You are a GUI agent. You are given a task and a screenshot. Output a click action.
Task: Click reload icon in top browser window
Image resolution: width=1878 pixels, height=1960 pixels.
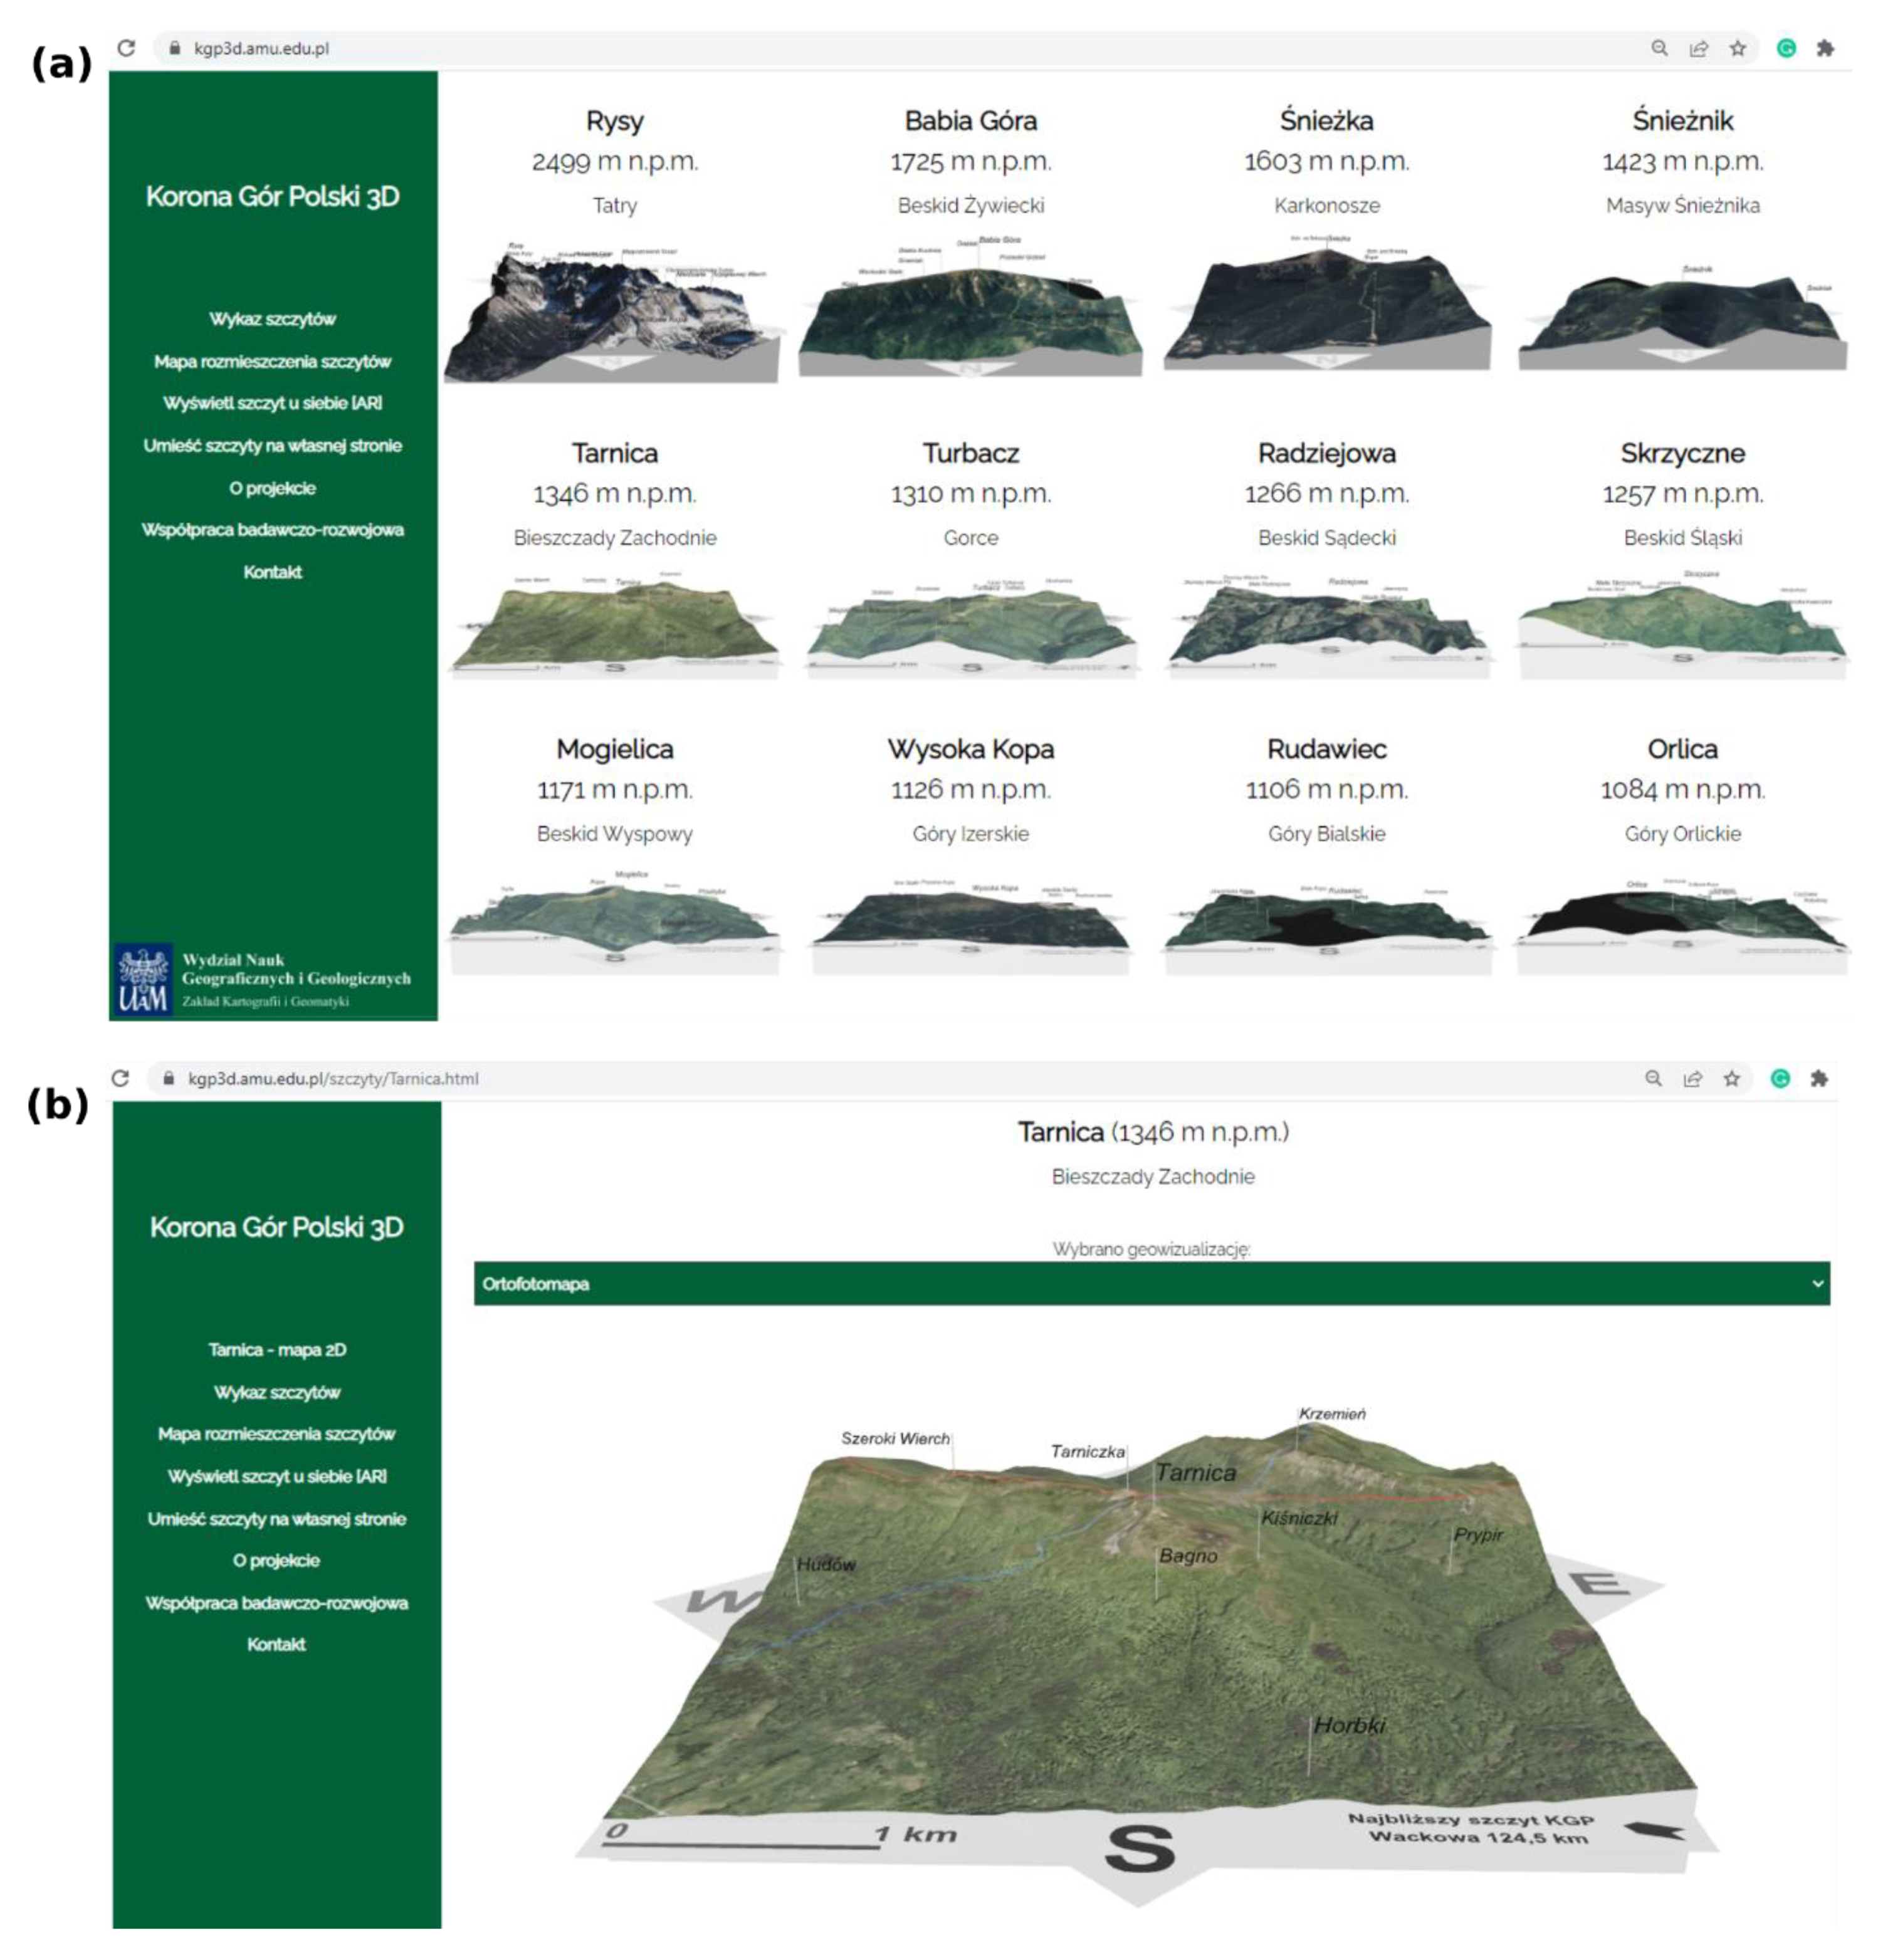point(126,48)
